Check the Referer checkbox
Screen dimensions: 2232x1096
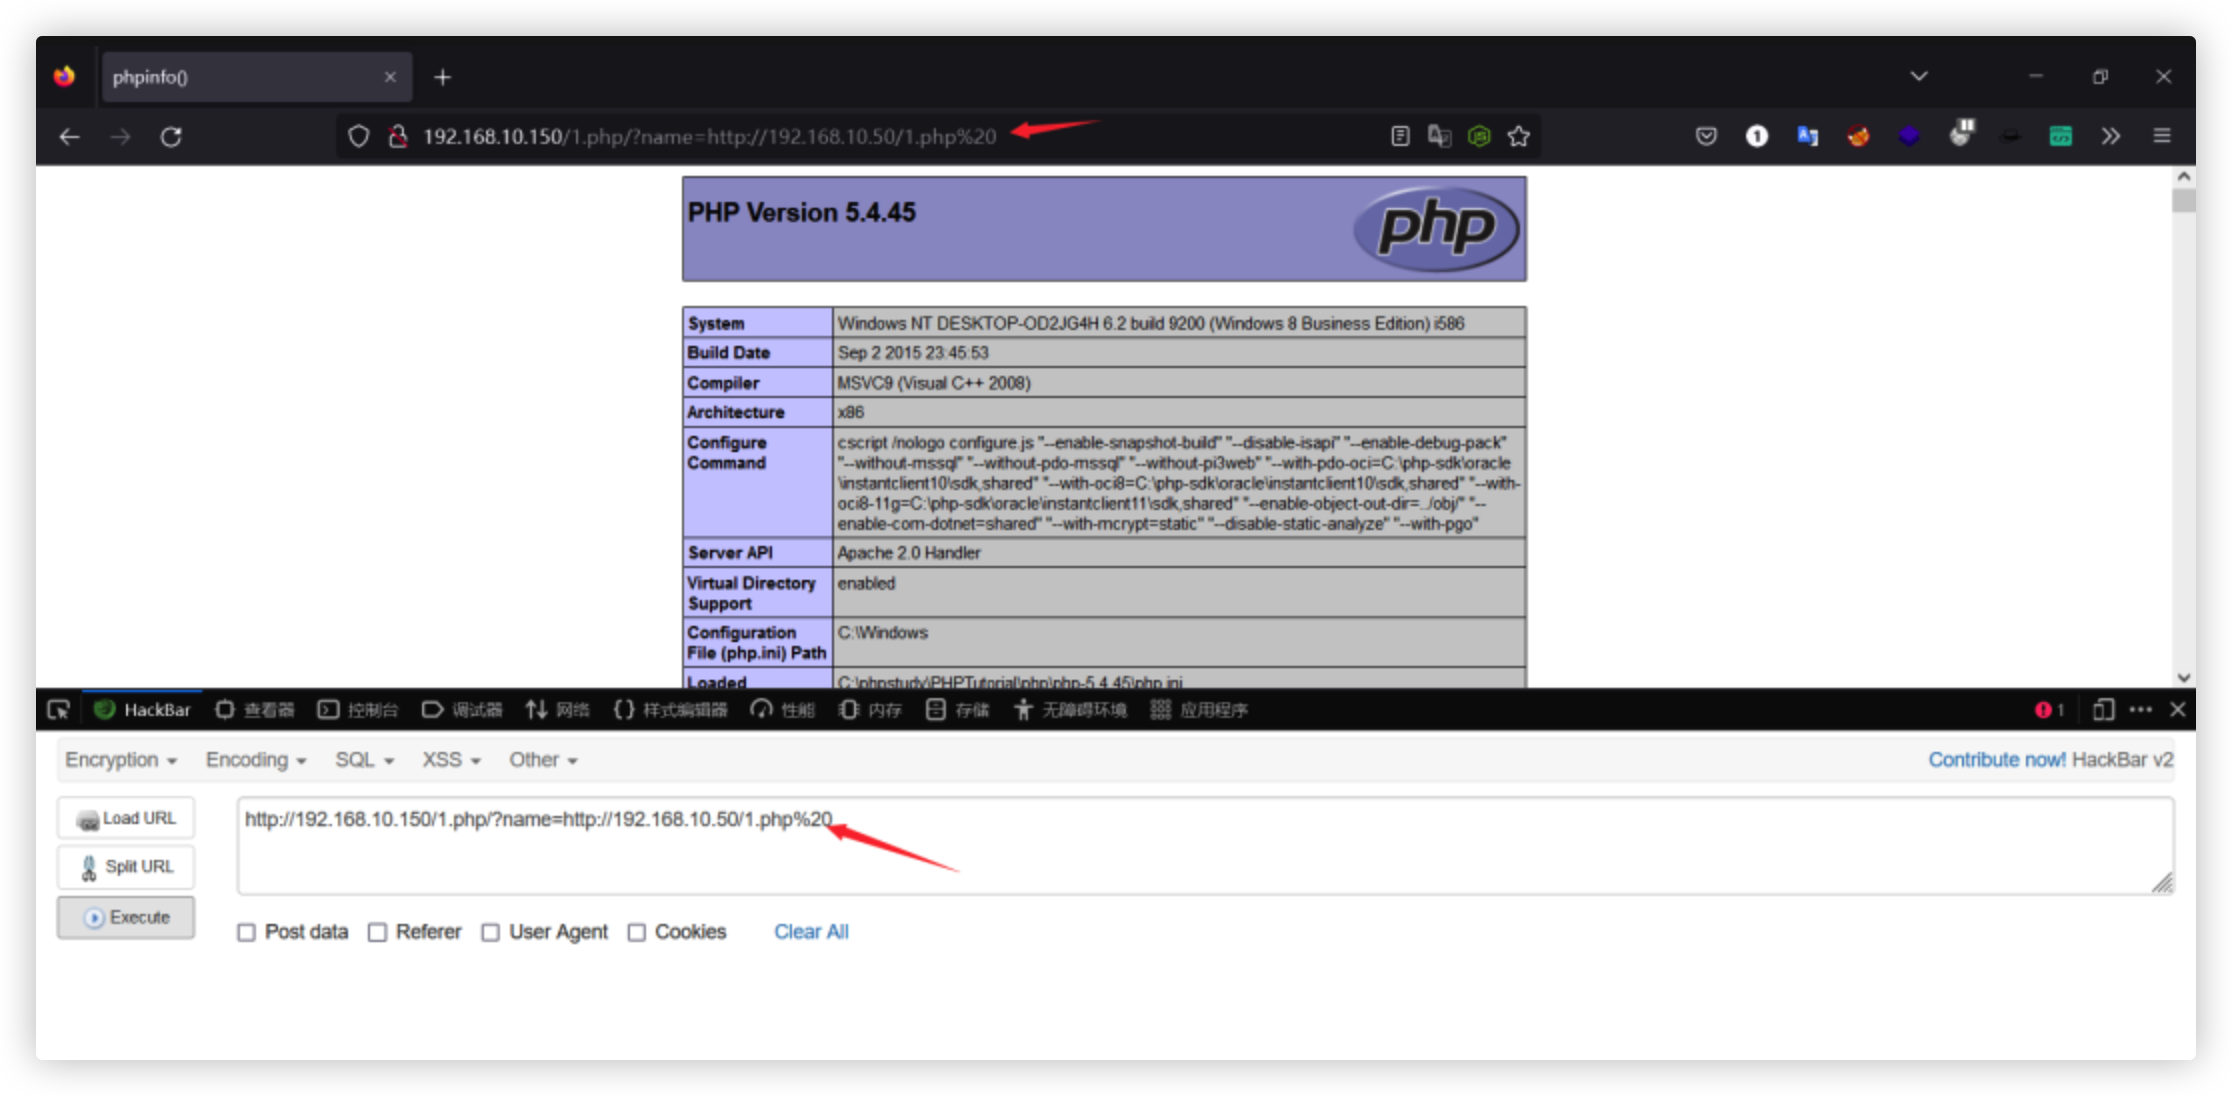pyautogui.click(x=377, y=932)
